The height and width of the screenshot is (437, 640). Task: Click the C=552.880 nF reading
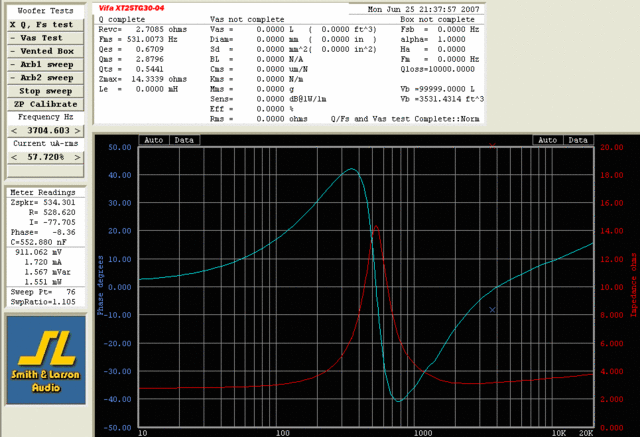pyautogui.click(x=38, y=242)
